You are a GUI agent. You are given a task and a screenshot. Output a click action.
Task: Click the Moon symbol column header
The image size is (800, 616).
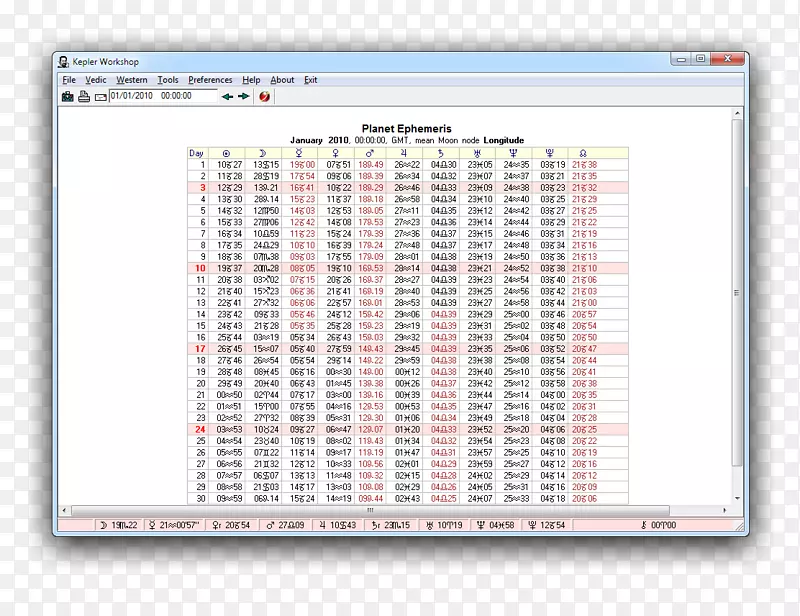[265, 153]
